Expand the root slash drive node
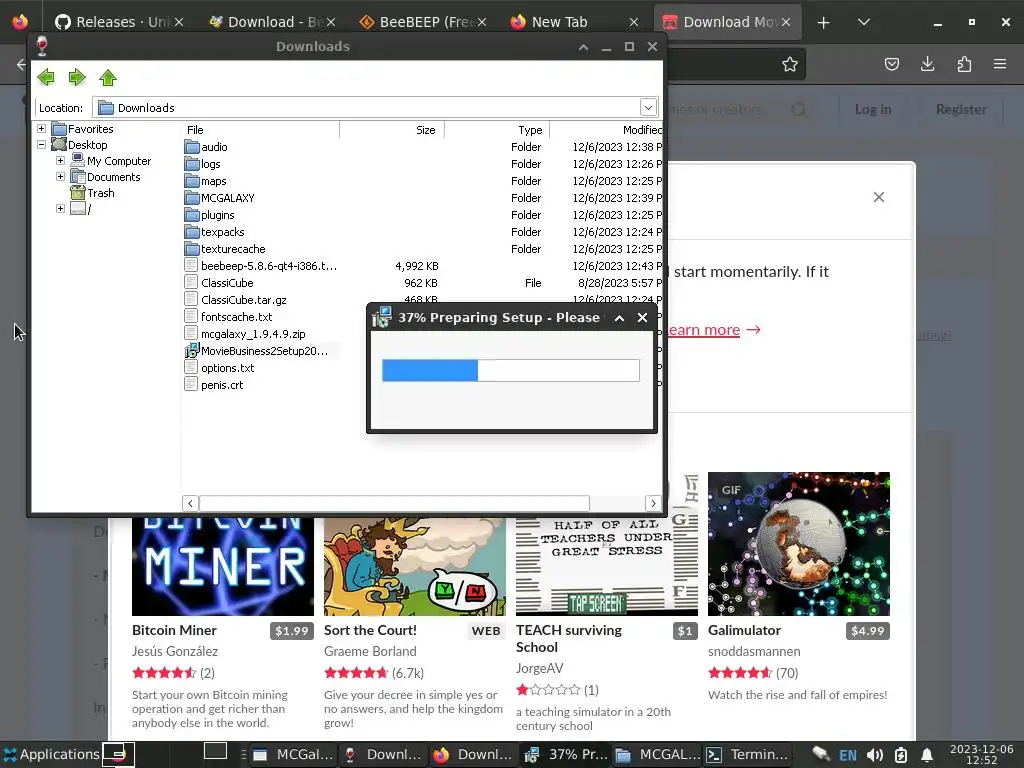 tap(60, 208)
